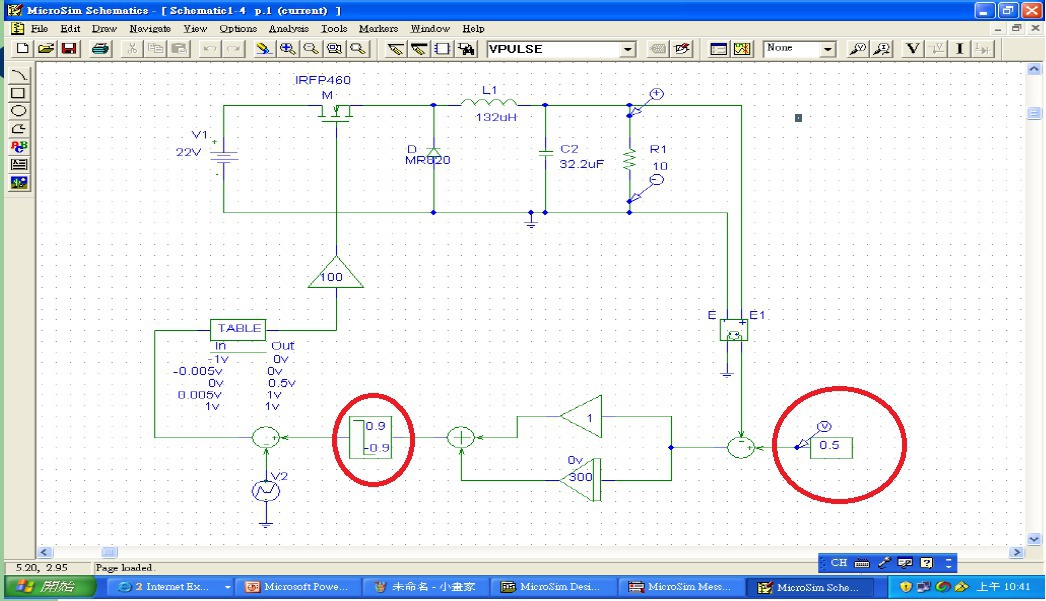Image resolution: width=1046 pixels, height=601 pixels.
Task: Open the Analysis menu
Action: click(x=288, y=29)
